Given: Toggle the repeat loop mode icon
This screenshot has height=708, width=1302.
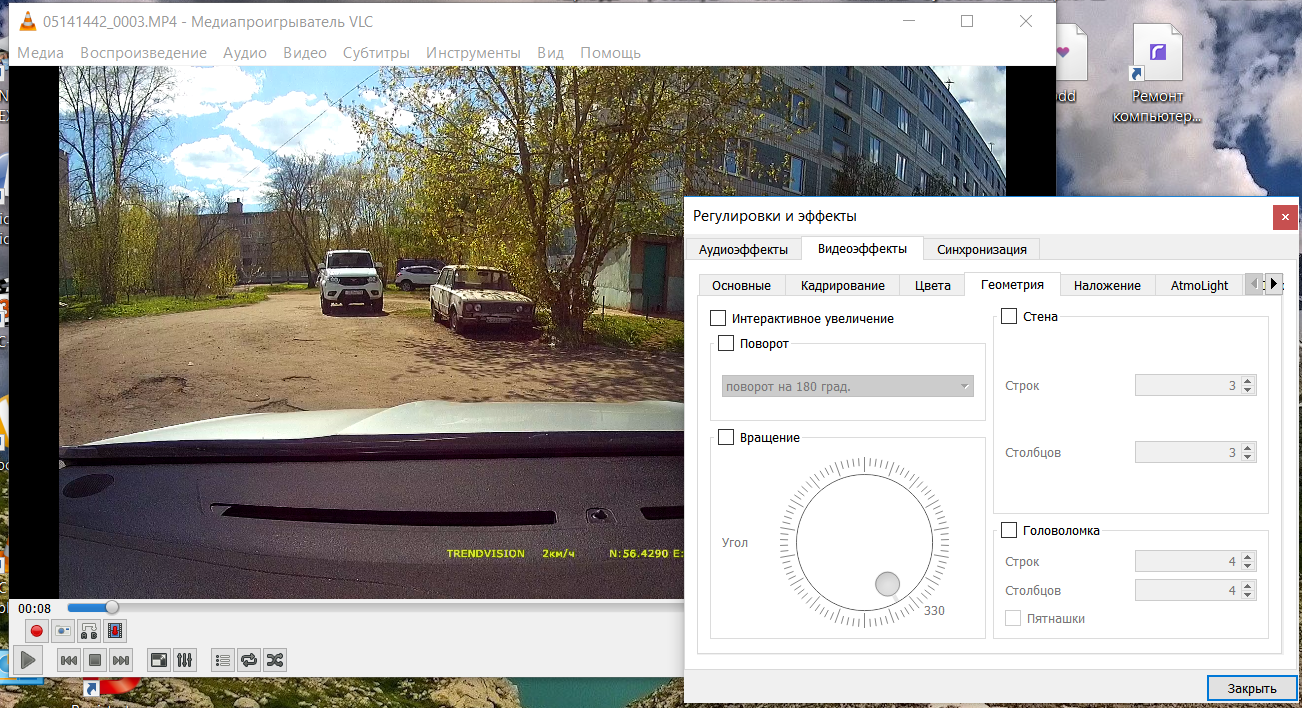Looking at the screenshot, I should tap(249, 660).
